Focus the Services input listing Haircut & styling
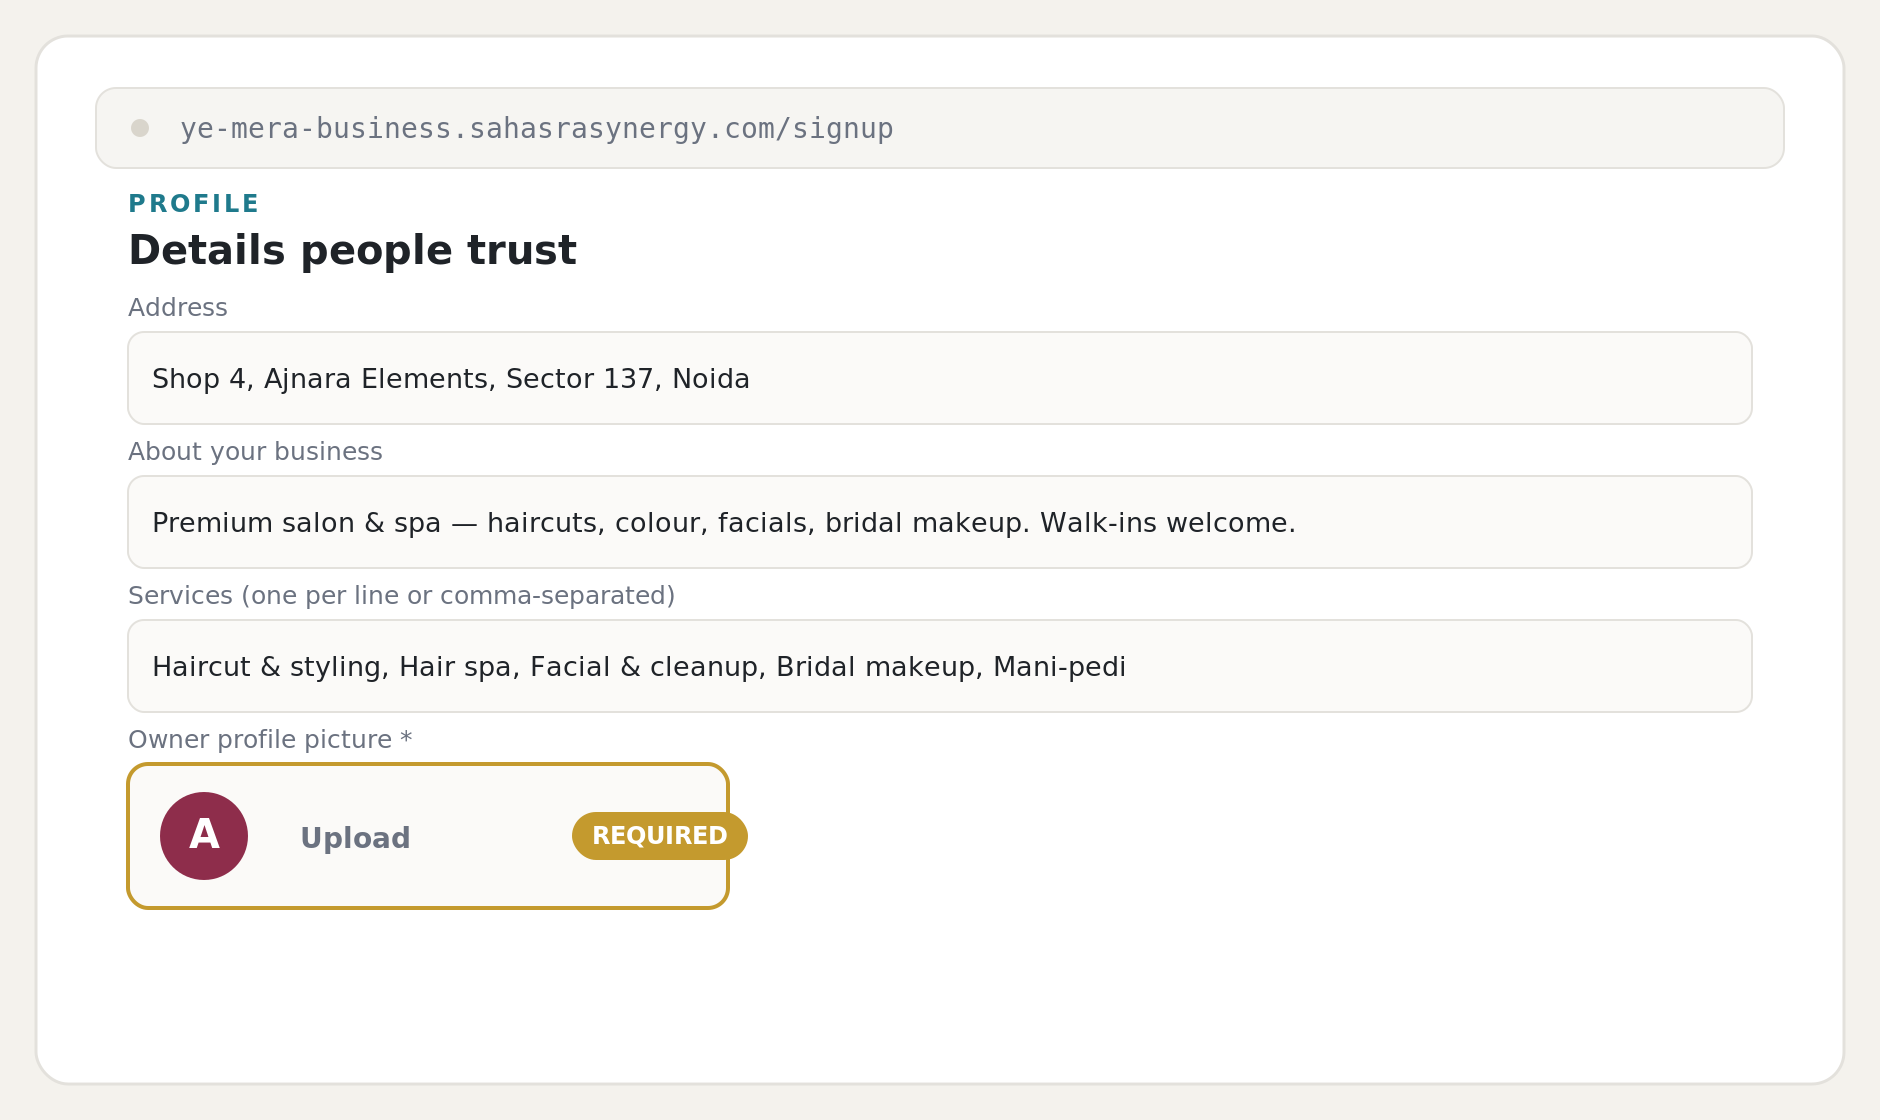 (940, 666)
